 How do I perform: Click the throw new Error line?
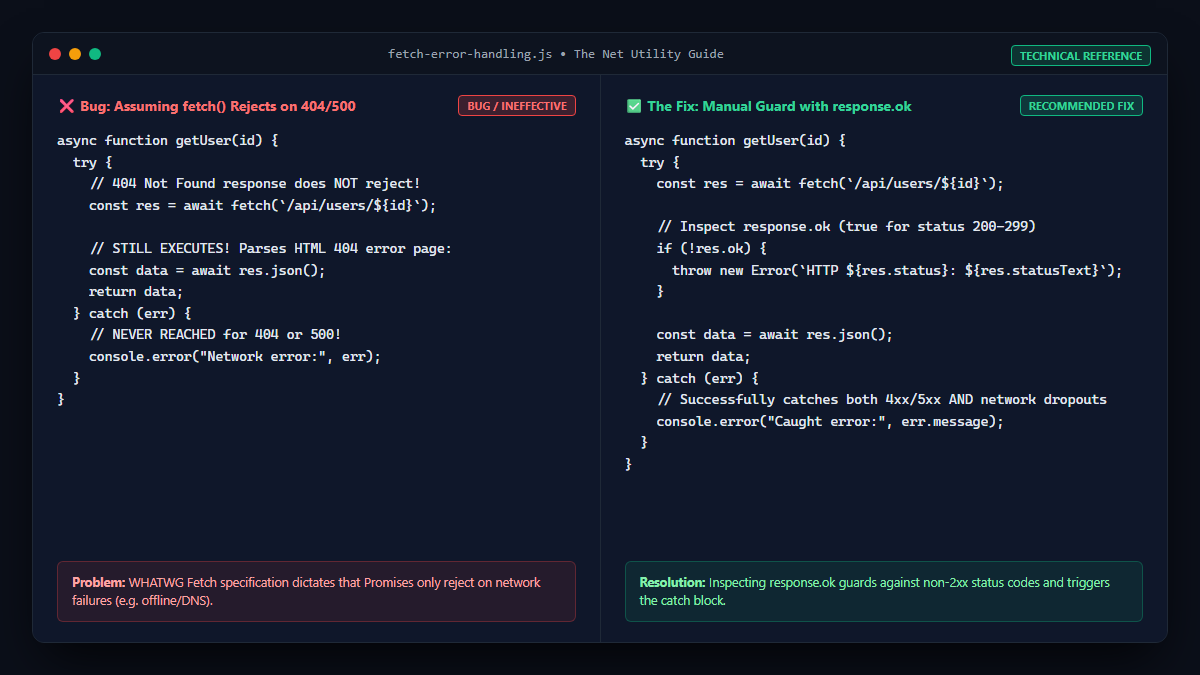[x=897, y=270]
